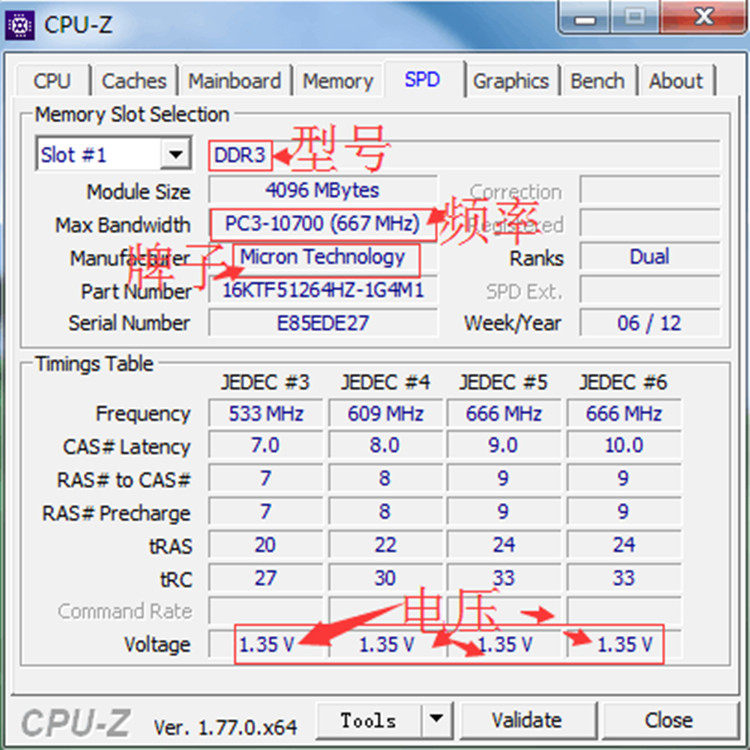The width and height of the screenshot is (750, 750).
Task: Click the Serial Number label
Action: (x=129, y=323)
